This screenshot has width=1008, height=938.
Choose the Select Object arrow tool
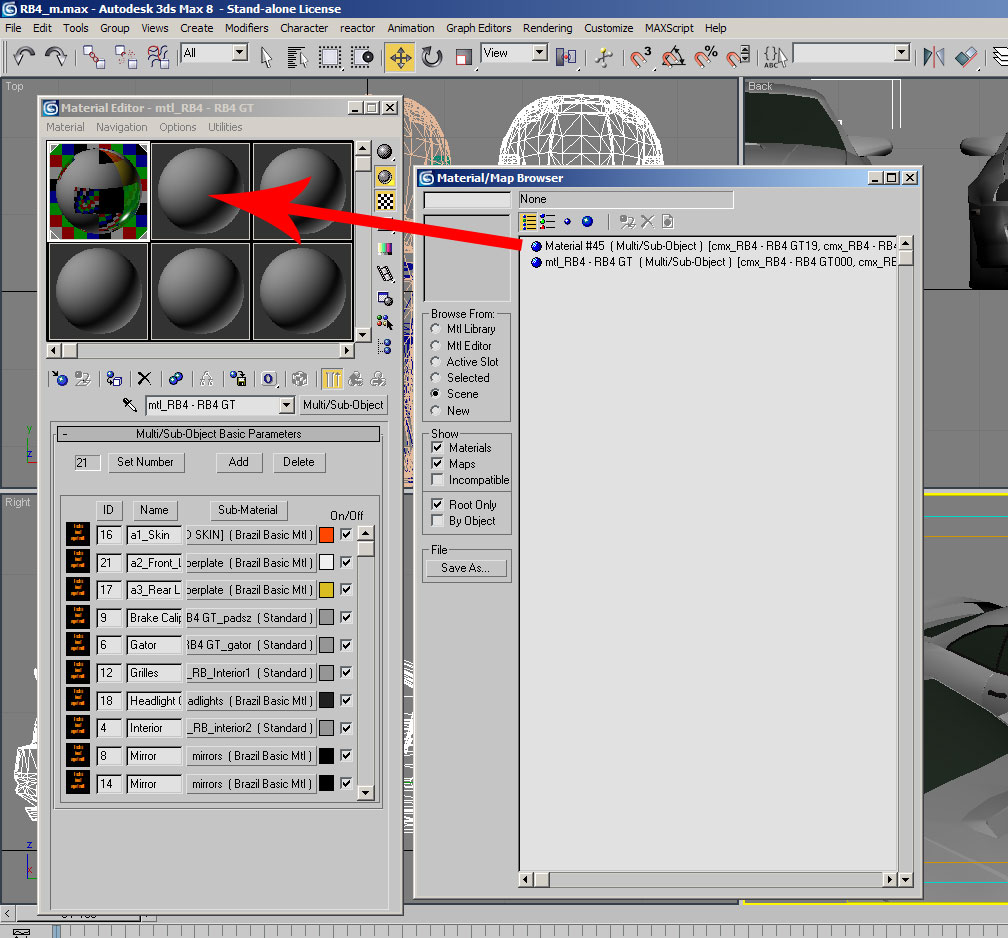(266, 57)
